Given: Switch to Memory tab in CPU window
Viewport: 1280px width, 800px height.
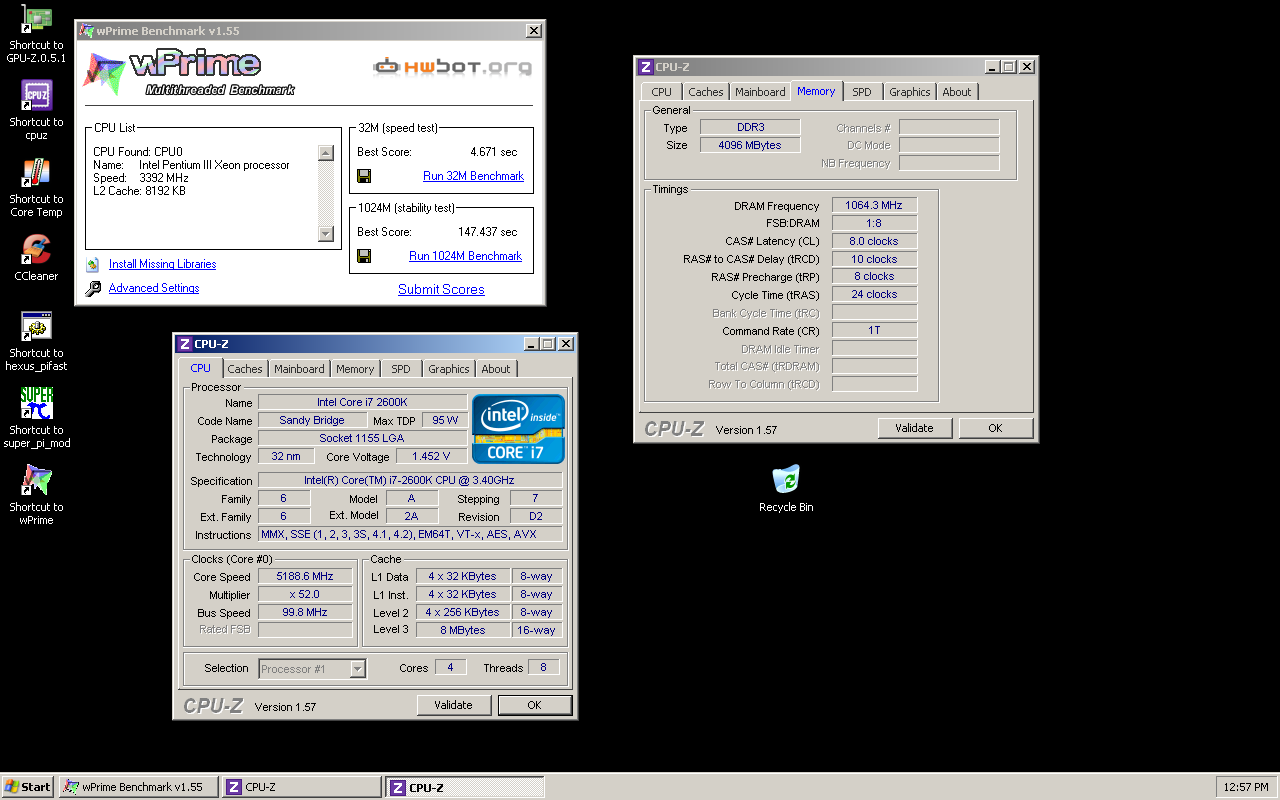Looking at the screenshot, I should pos(355,369).
